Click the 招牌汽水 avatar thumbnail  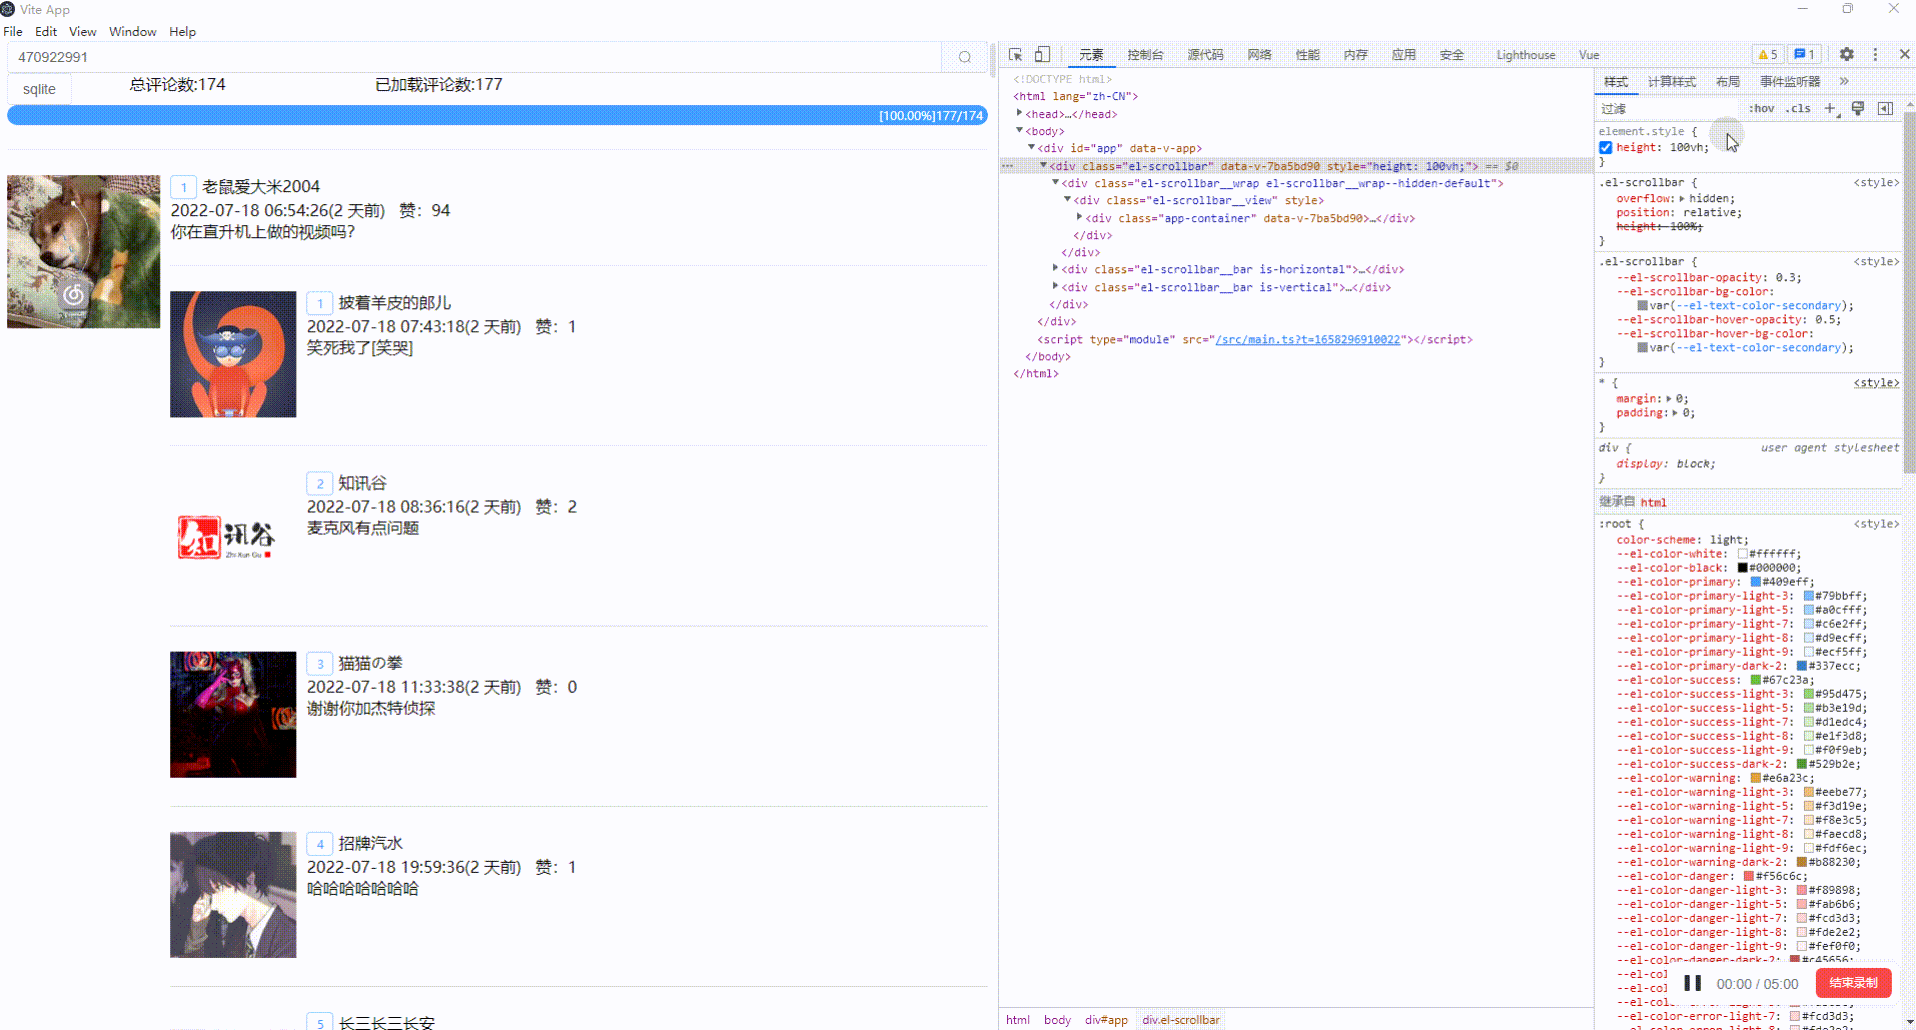(x=233, y=895)
